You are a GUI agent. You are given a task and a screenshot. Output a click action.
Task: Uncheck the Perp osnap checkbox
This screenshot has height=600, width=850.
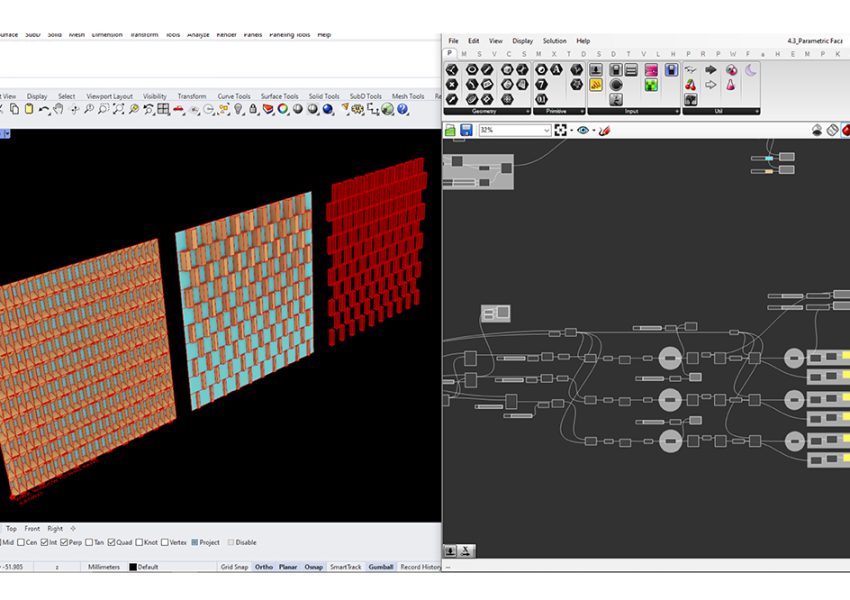click(x=64, y=542)
